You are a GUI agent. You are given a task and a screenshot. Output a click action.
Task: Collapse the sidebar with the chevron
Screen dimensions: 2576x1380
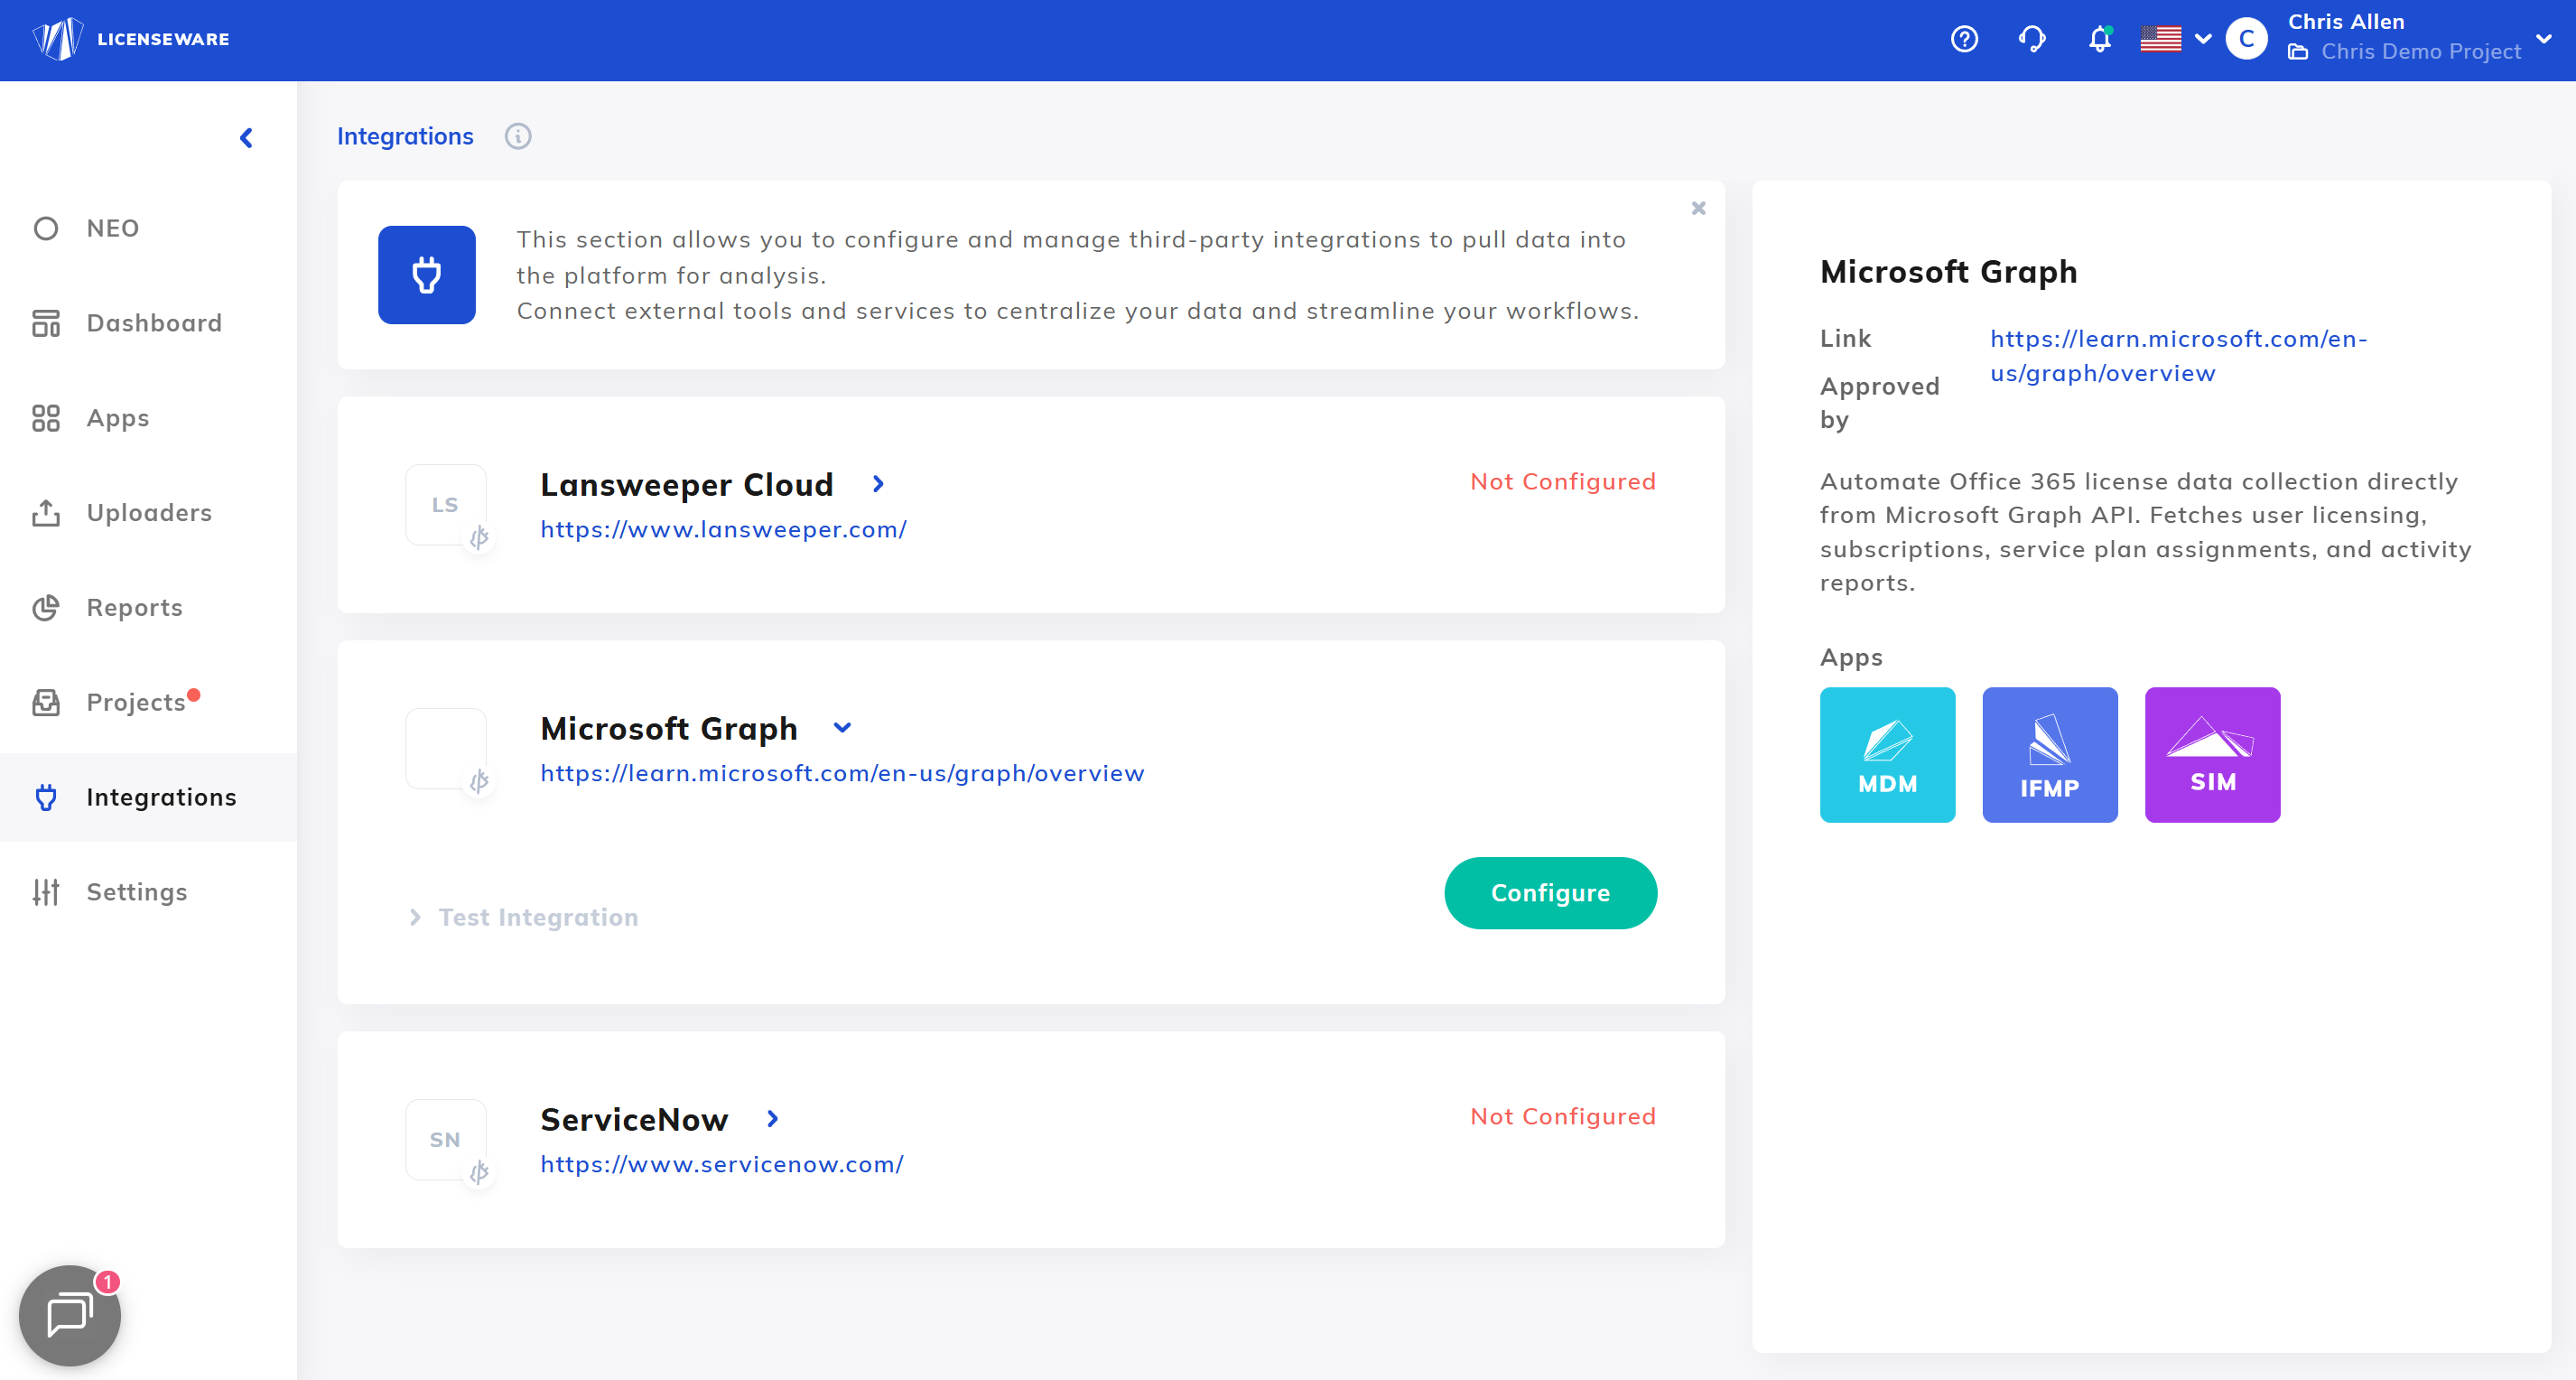coord(246,138)
